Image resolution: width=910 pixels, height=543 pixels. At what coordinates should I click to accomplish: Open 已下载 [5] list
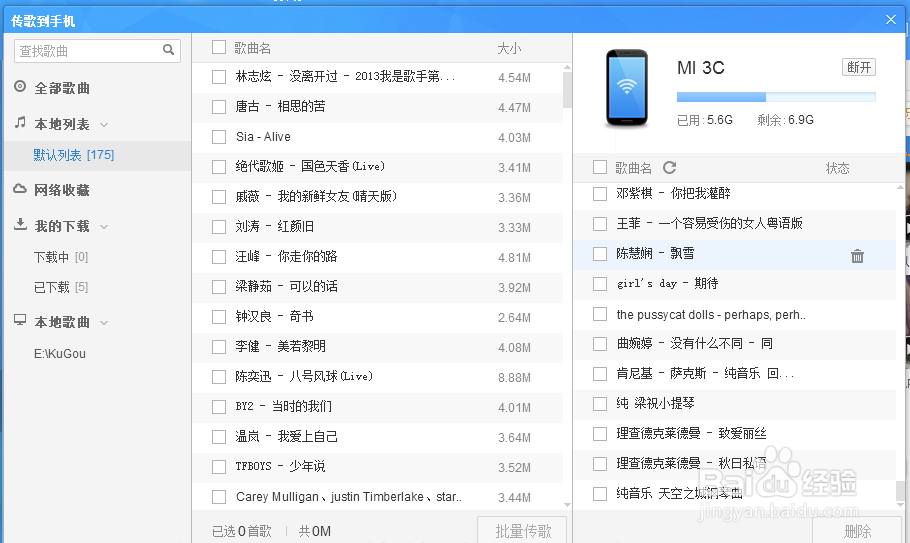[x=61, y=287]
